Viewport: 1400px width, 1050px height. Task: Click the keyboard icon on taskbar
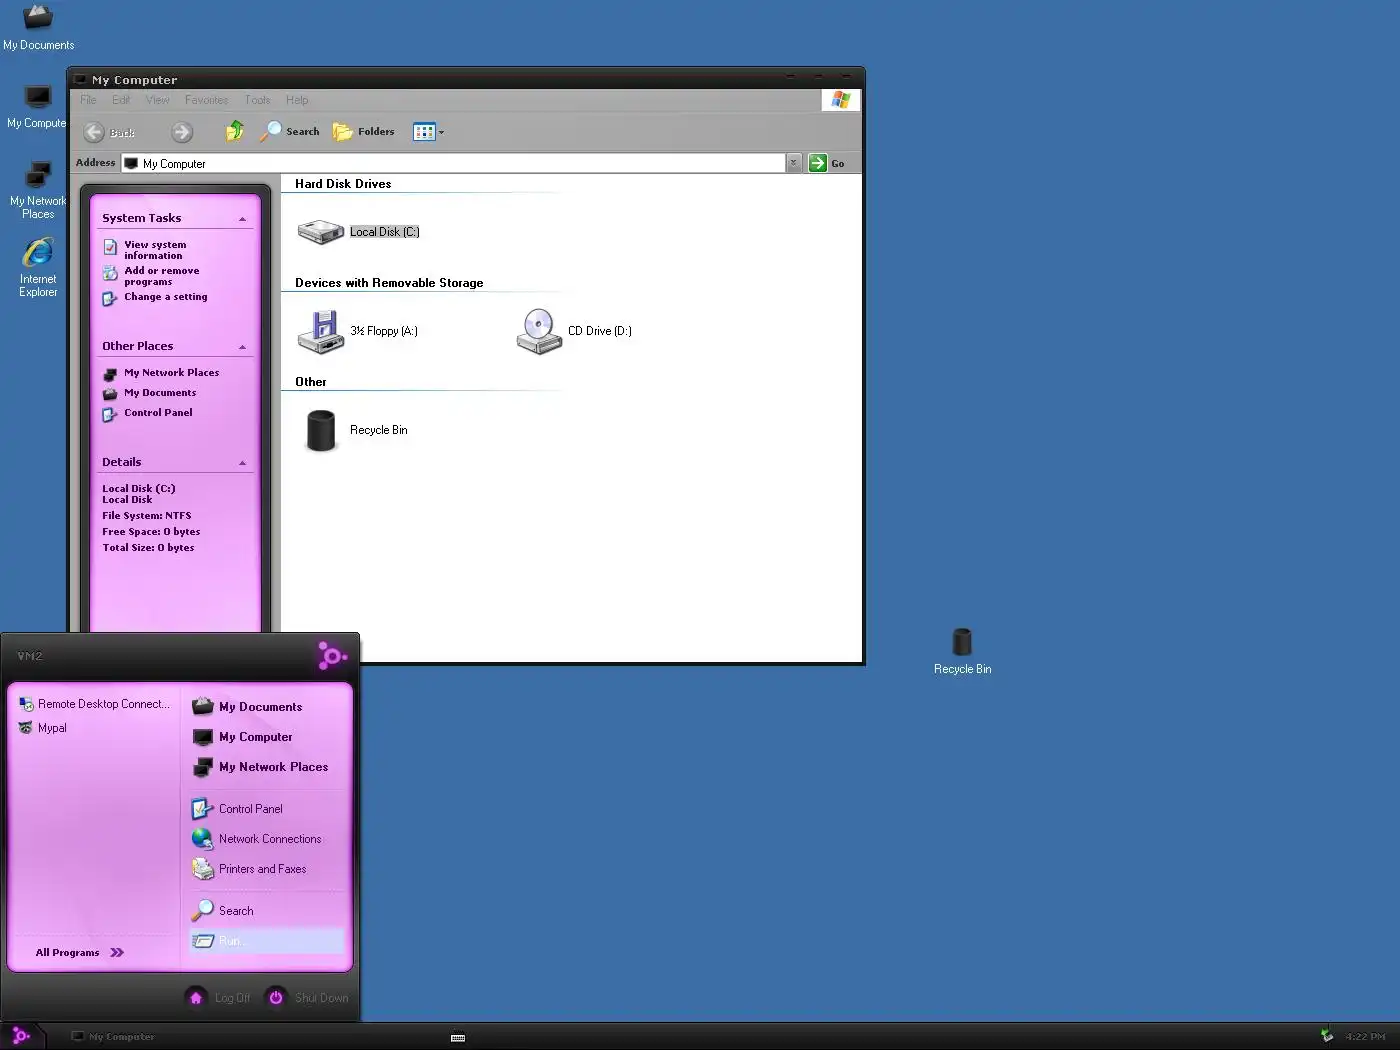click(458, 1038)
